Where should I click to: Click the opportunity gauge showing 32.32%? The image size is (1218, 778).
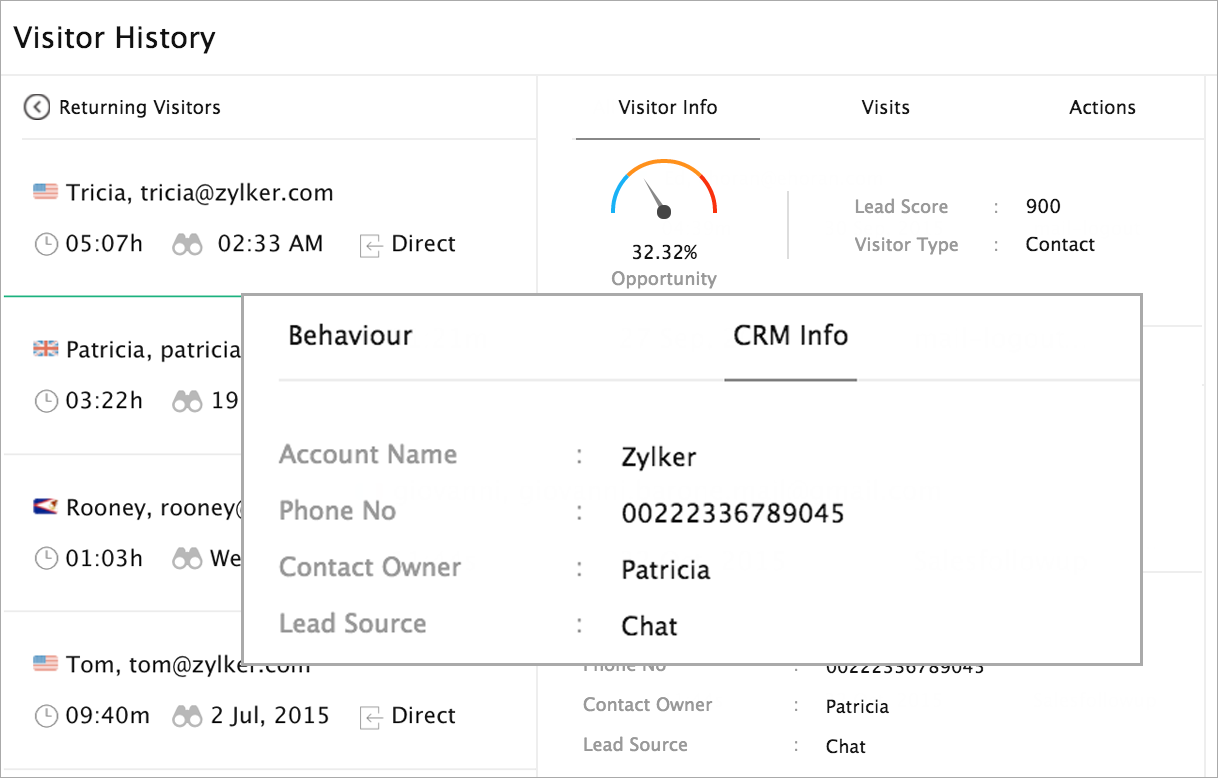pyautogui.click(x=664, y=190)
